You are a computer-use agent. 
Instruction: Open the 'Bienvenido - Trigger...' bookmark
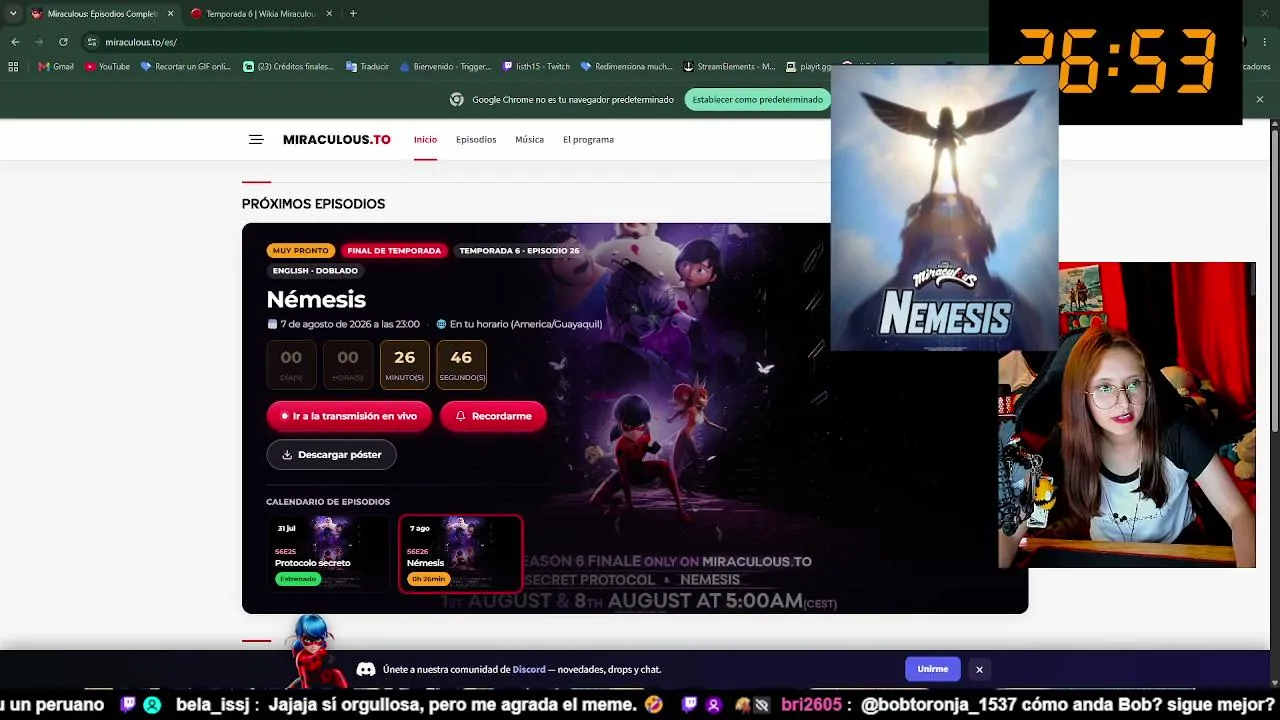(x=445, y=67)
